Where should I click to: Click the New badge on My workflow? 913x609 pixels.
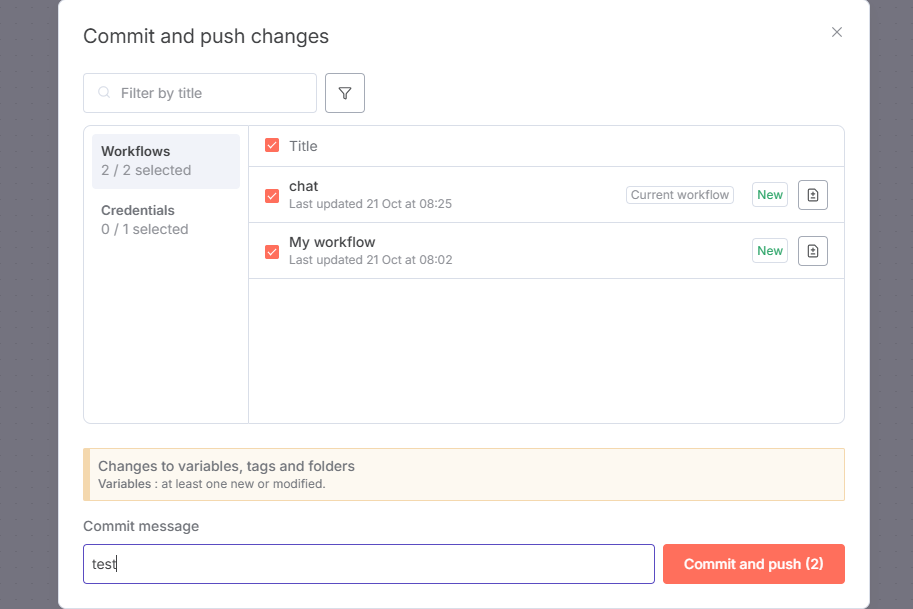click(x=769, y=251)
